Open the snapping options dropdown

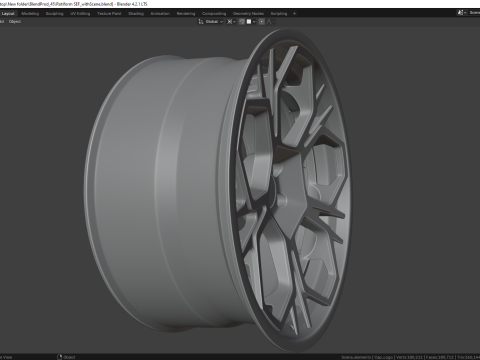(251, 22)
